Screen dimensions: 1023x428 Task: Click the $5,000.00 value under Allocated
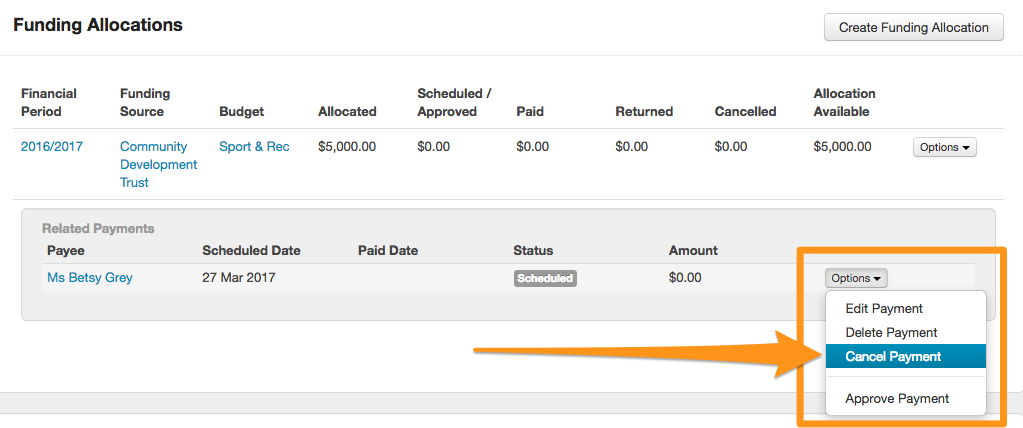tap(347, 147)
